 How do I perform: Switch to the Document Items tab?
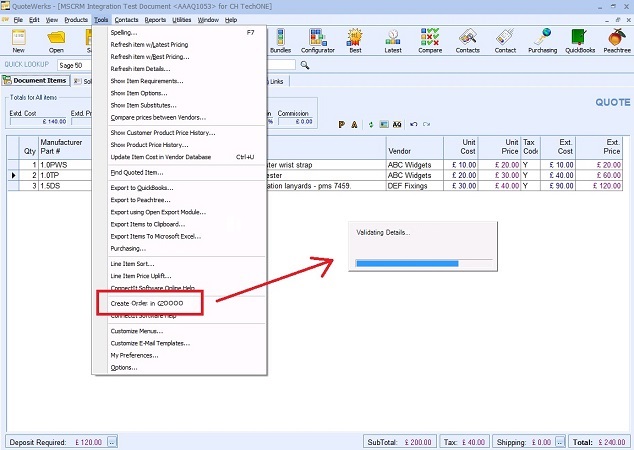[36, 81]
